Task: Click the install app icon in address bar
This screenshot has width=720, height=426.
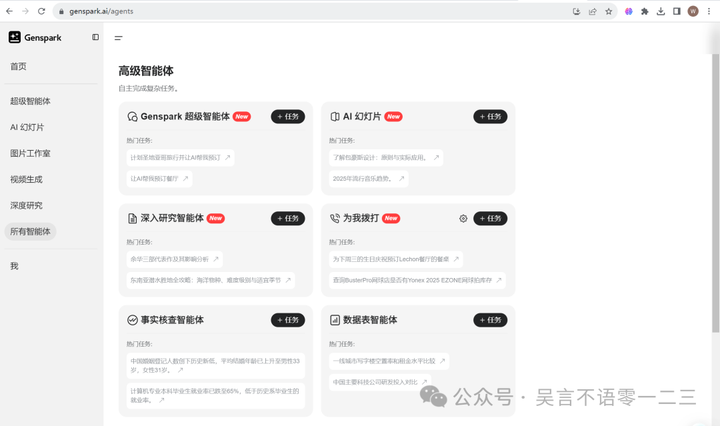Action: coord(576,11)
